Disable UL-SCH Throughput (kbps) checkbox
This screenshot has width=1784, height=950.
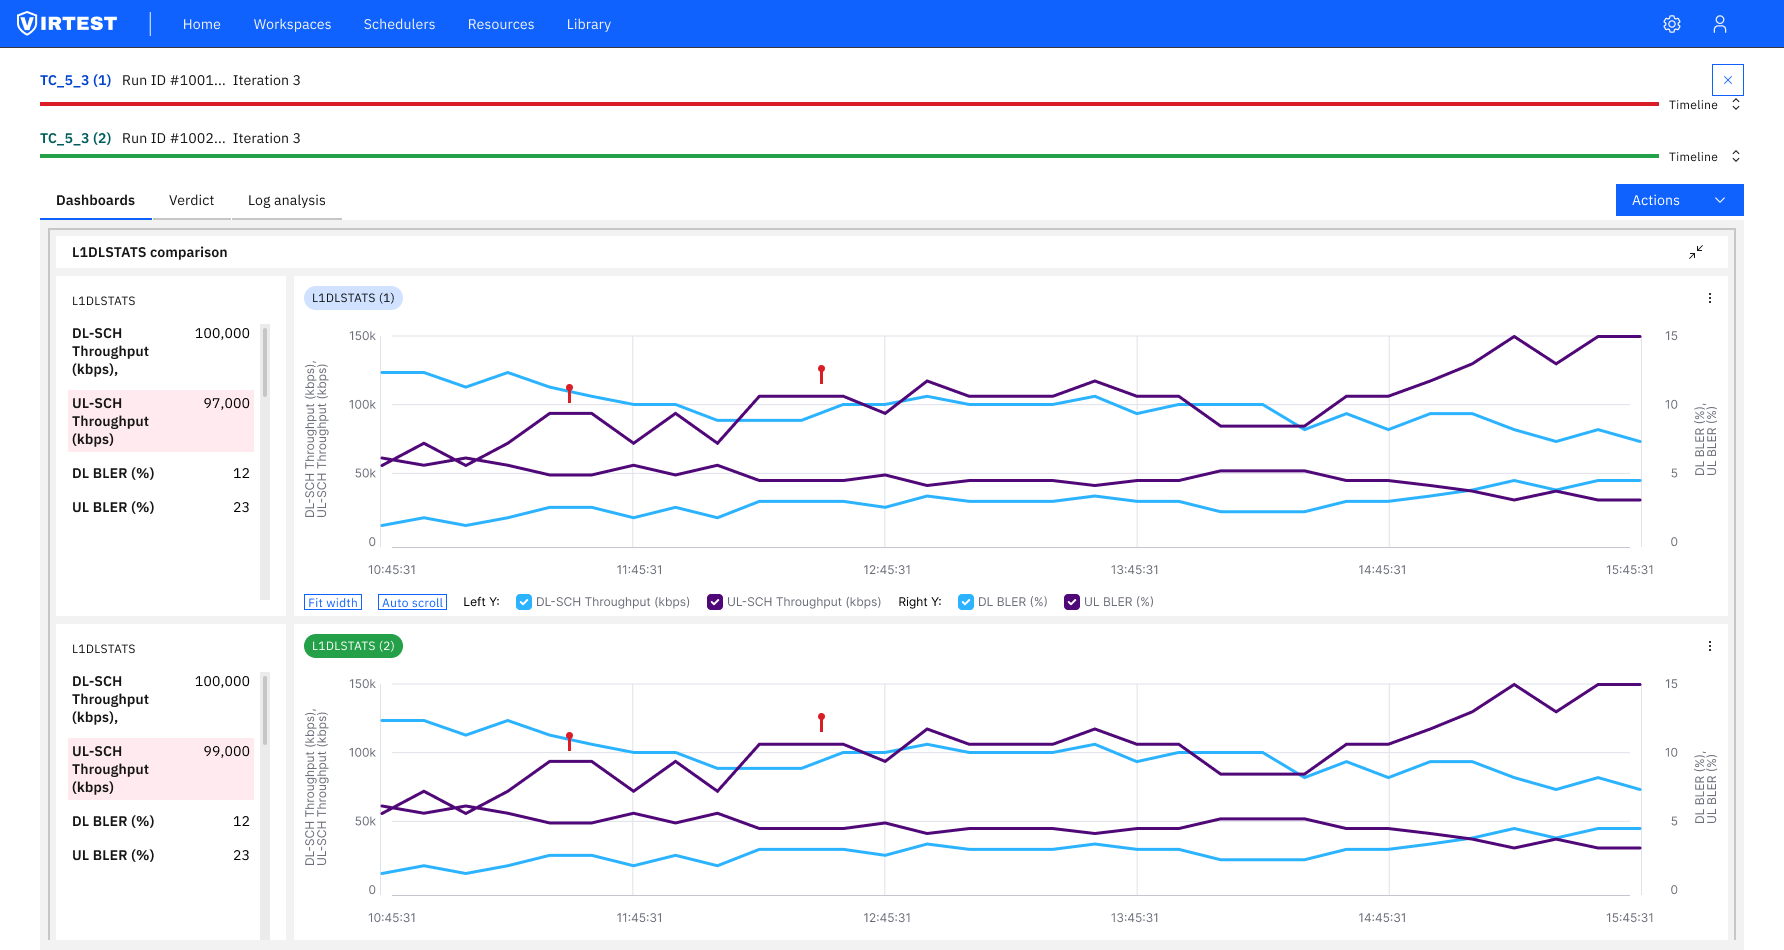[x=715, y=601]
